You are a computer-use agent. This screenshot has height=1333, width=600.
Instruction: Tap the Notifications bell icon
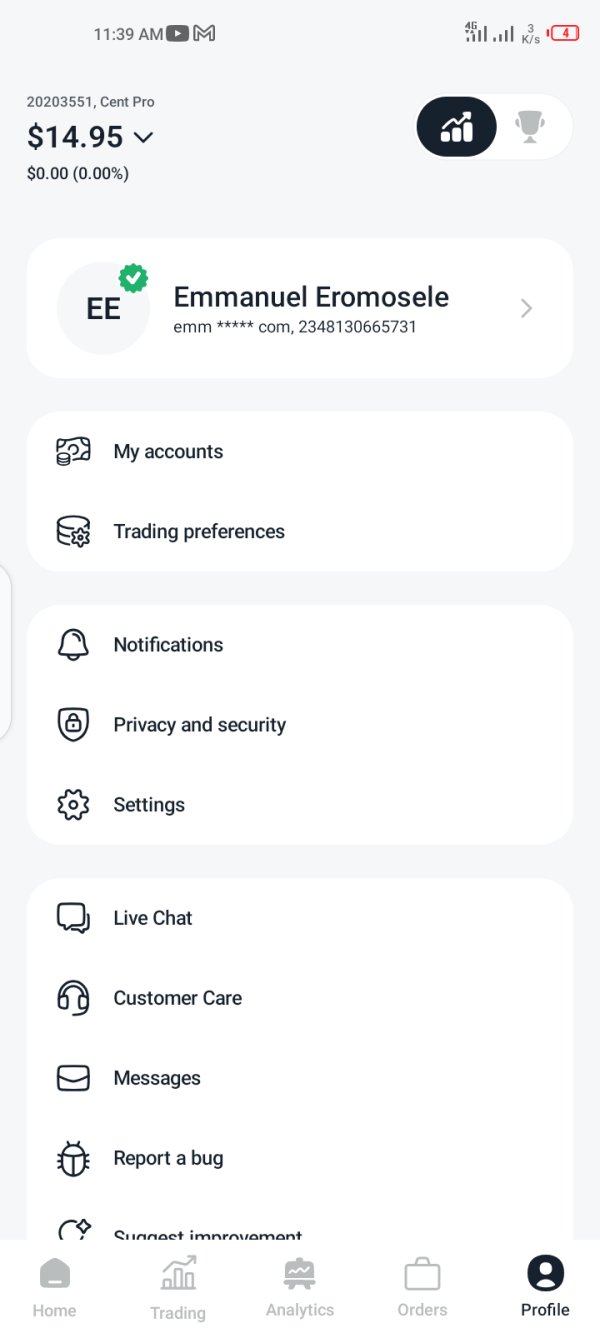[x=73, y=645]
